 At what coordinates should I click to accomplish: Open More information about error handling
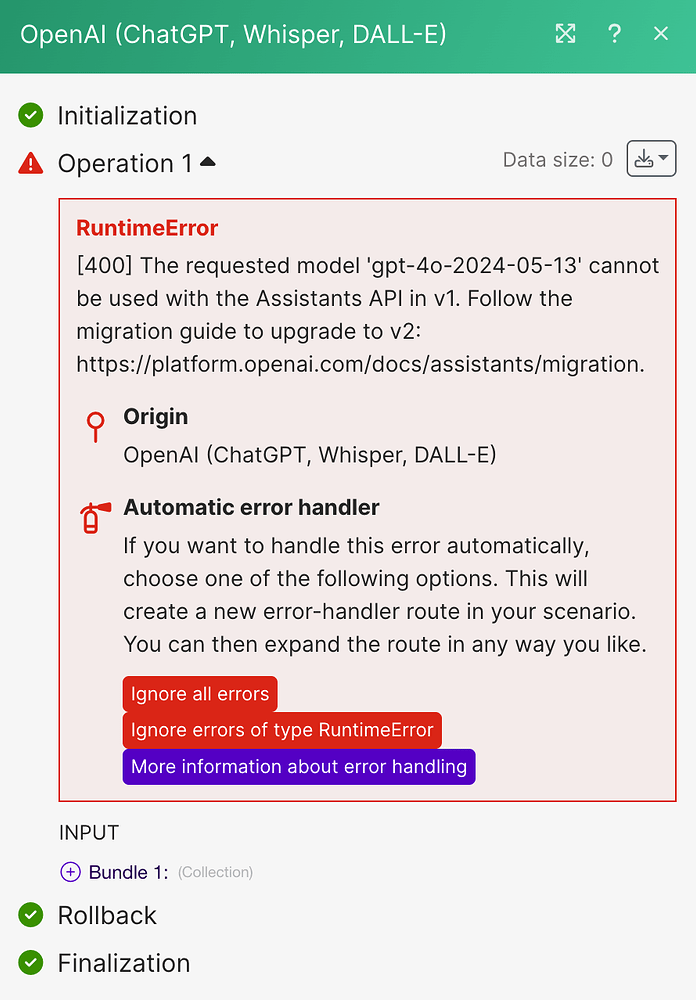point(299,767)
